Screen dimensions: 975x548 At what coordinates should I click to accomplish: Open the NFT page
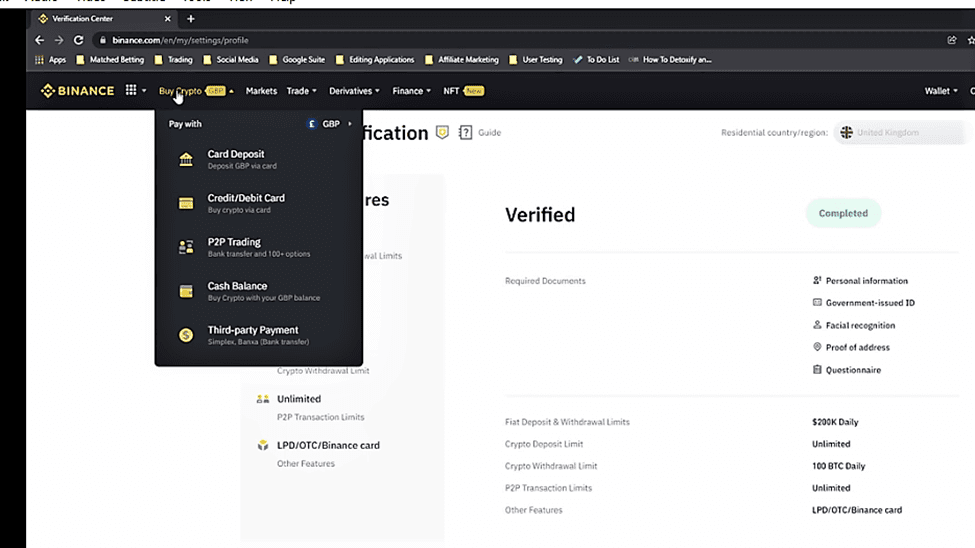[463, 91]
